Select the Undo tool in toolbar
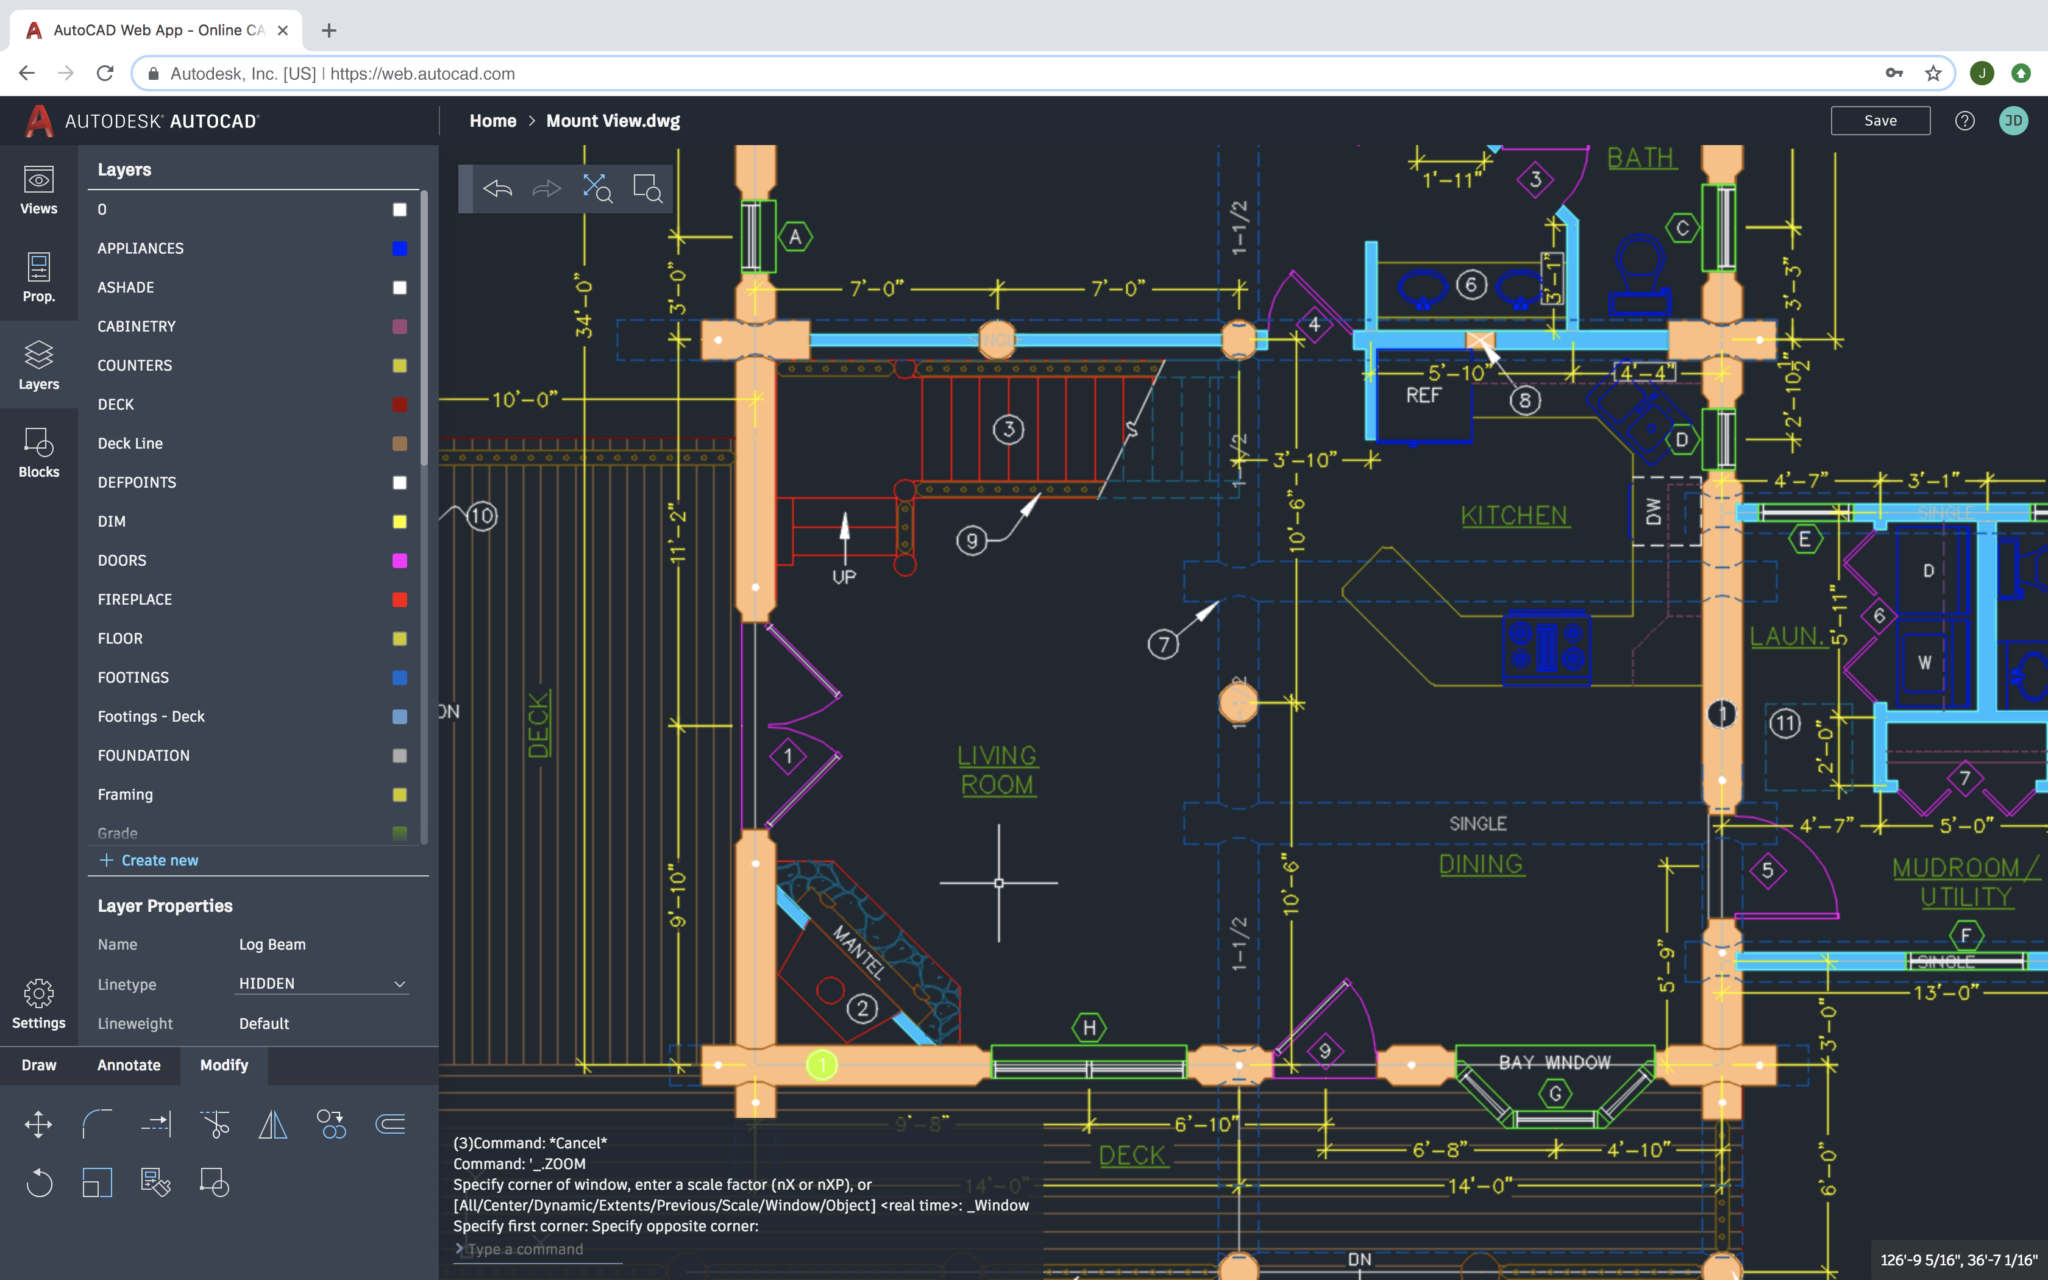The image size is (2048, 1280). point(497,187)
